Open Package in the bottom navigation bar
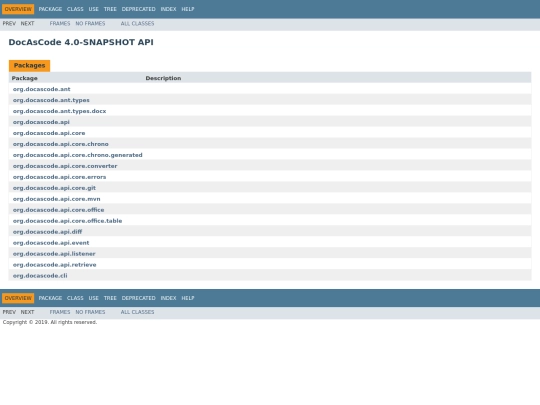The image size is (540, 405). [x=50, y=298]
